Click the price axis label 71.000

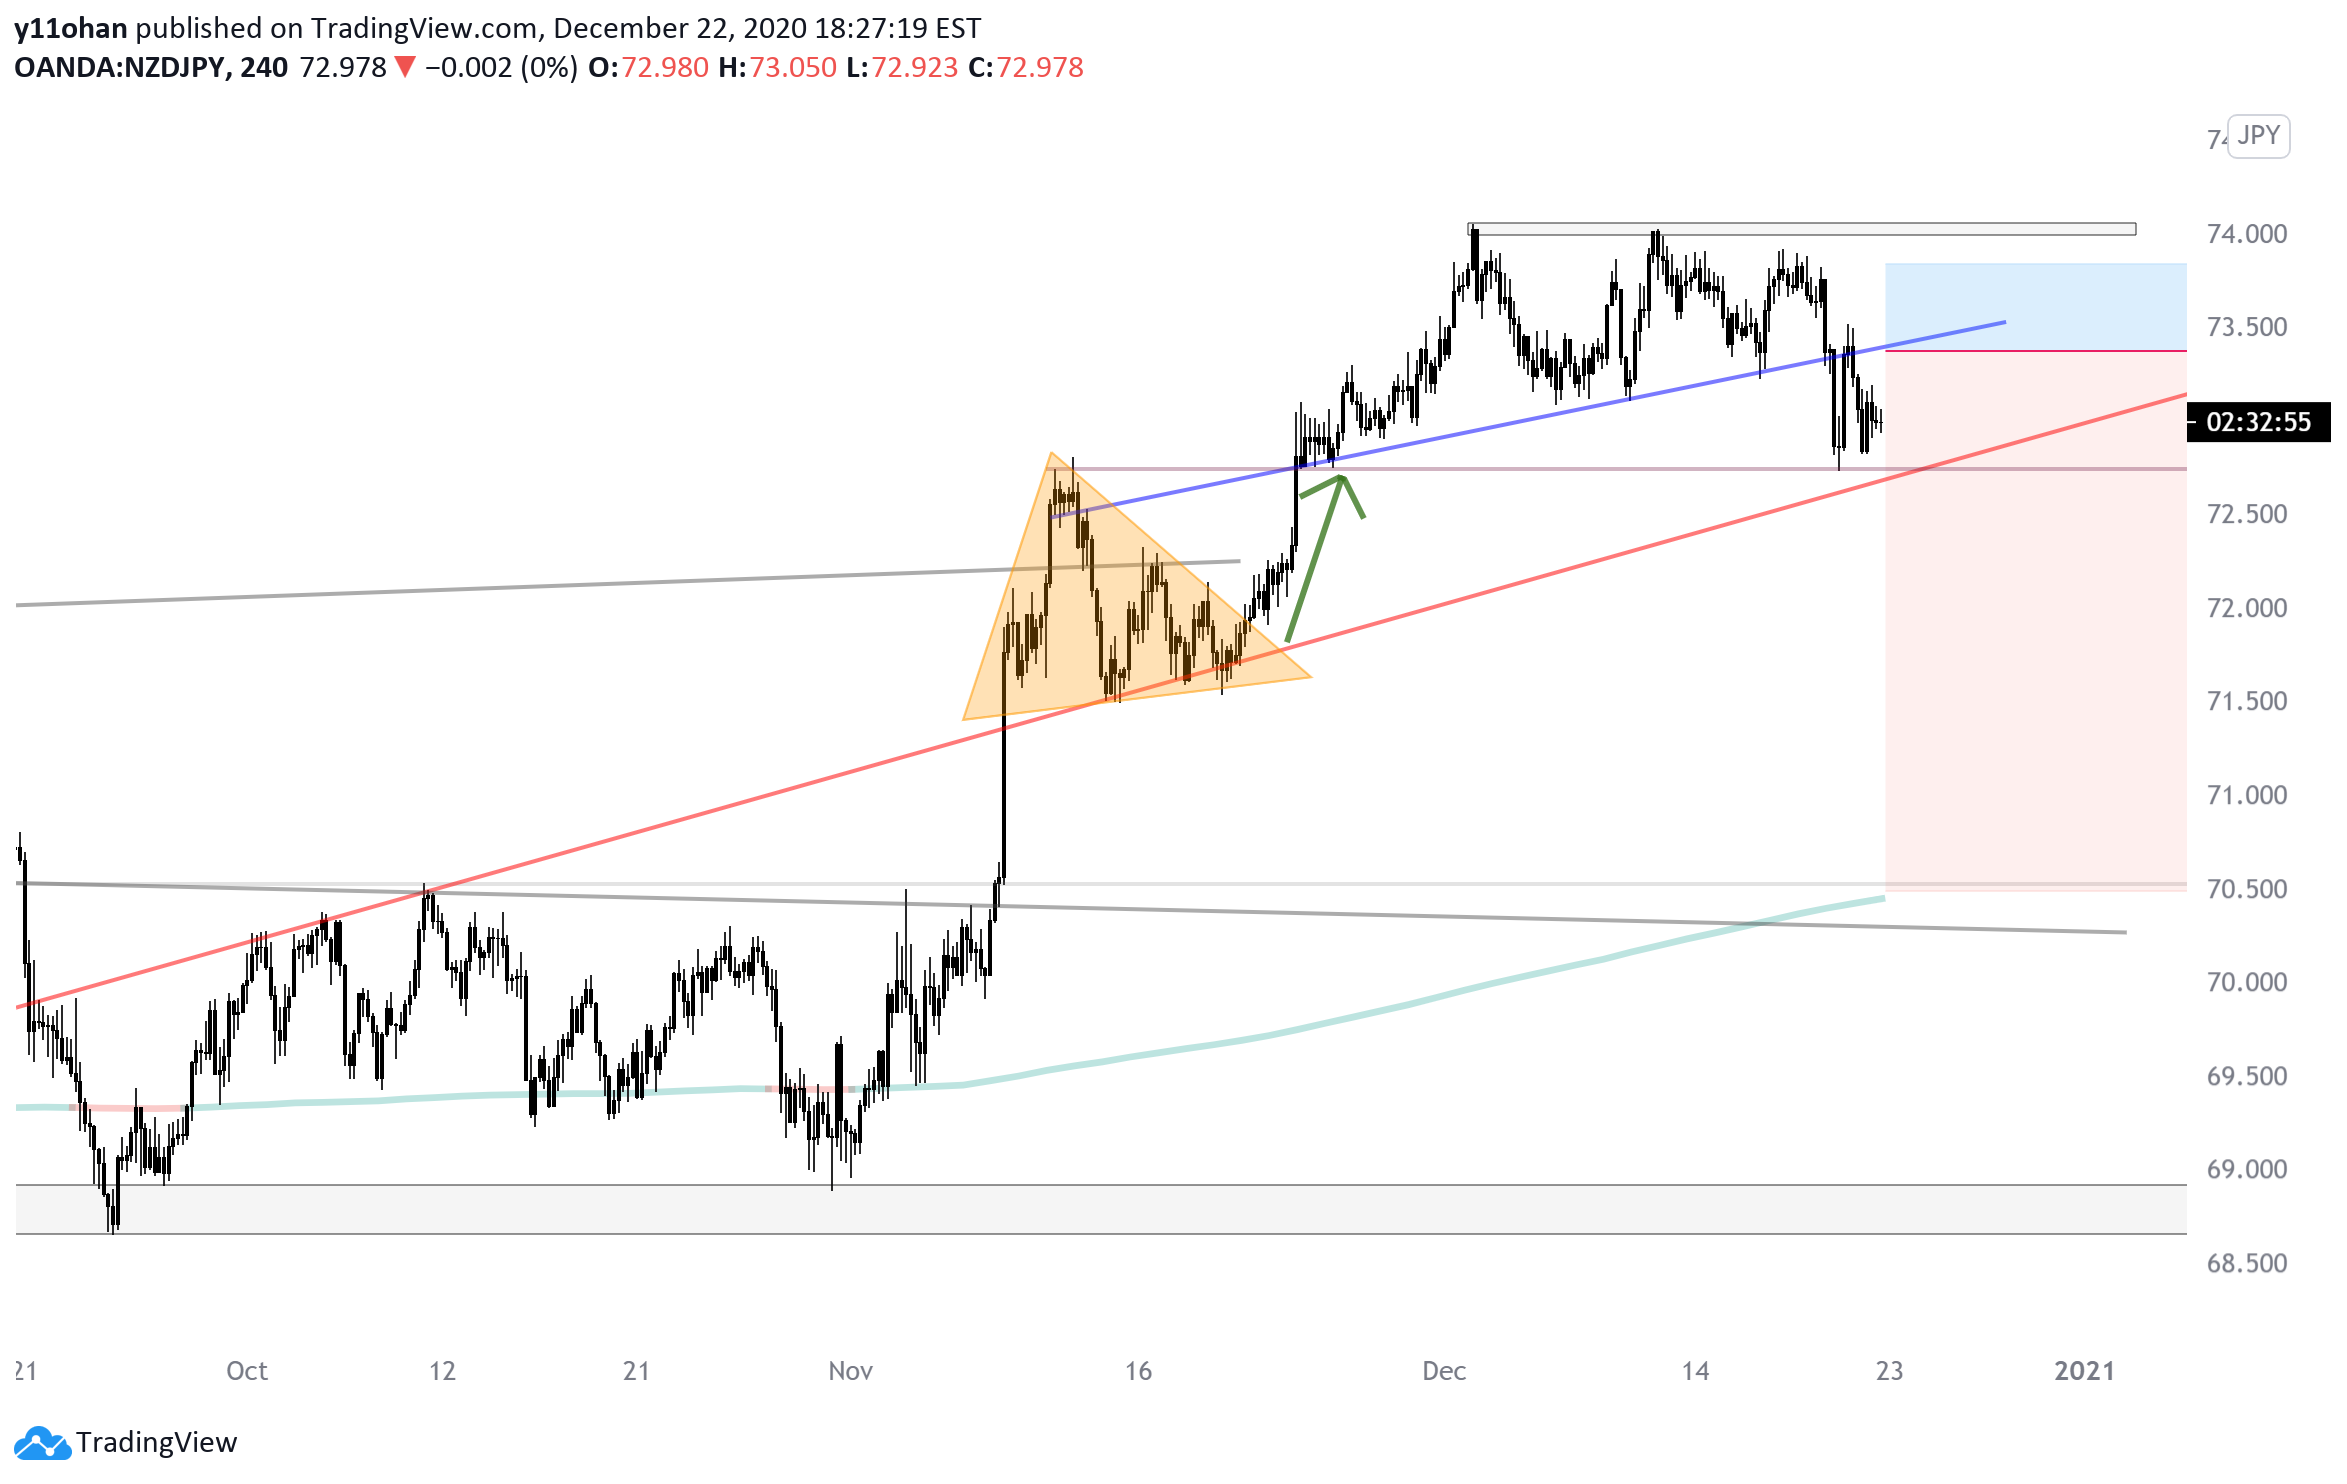(2247, 795)
